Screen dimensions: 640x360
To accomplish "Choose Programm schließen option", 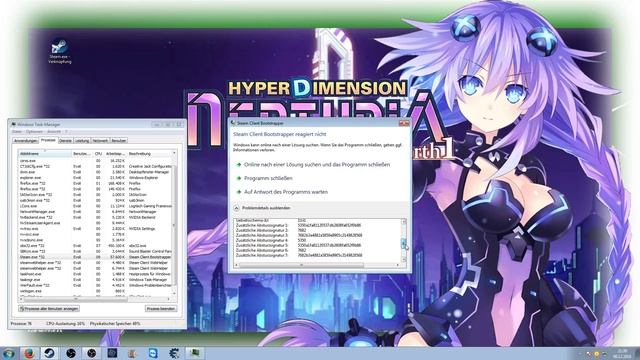I will [x=268, y=178].
